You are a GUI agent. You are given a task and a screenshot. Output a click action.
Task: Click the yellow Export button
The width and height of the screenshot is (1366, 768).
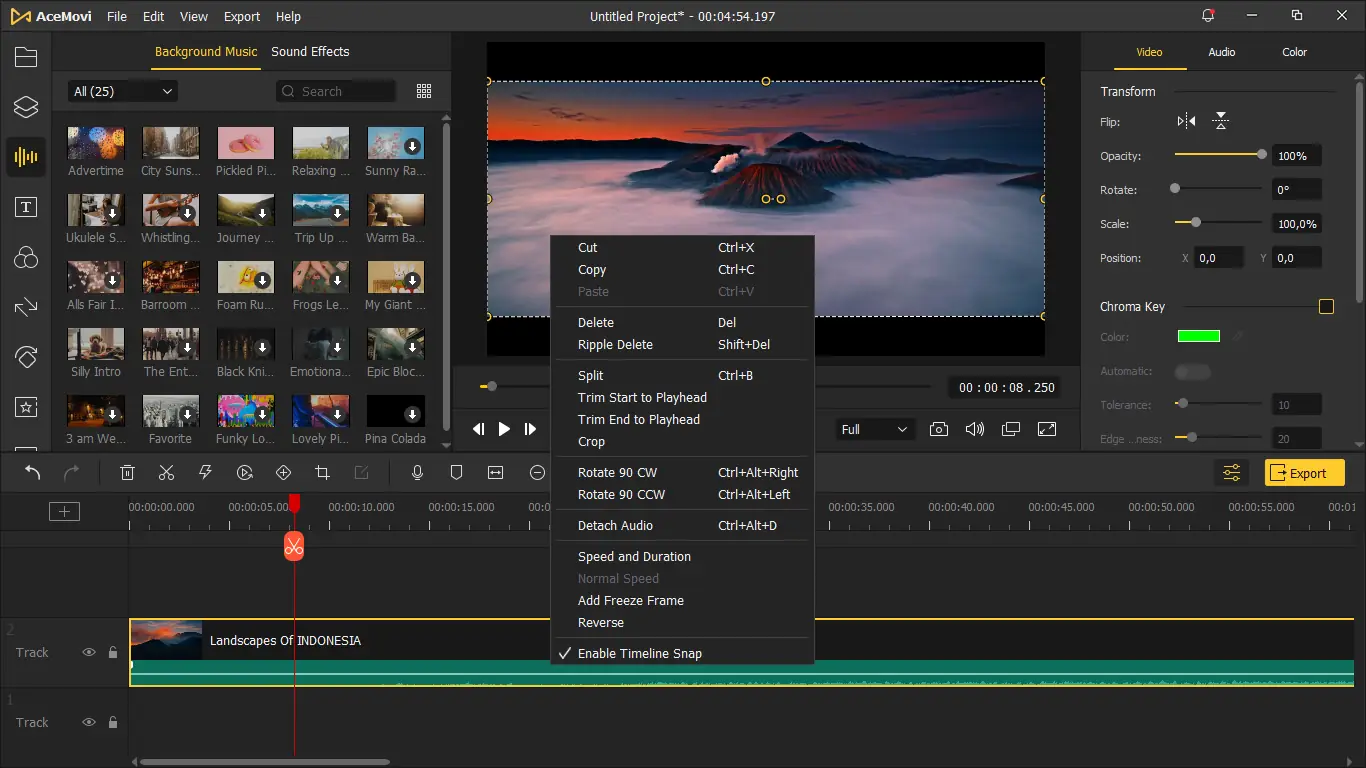point(1304,473)
